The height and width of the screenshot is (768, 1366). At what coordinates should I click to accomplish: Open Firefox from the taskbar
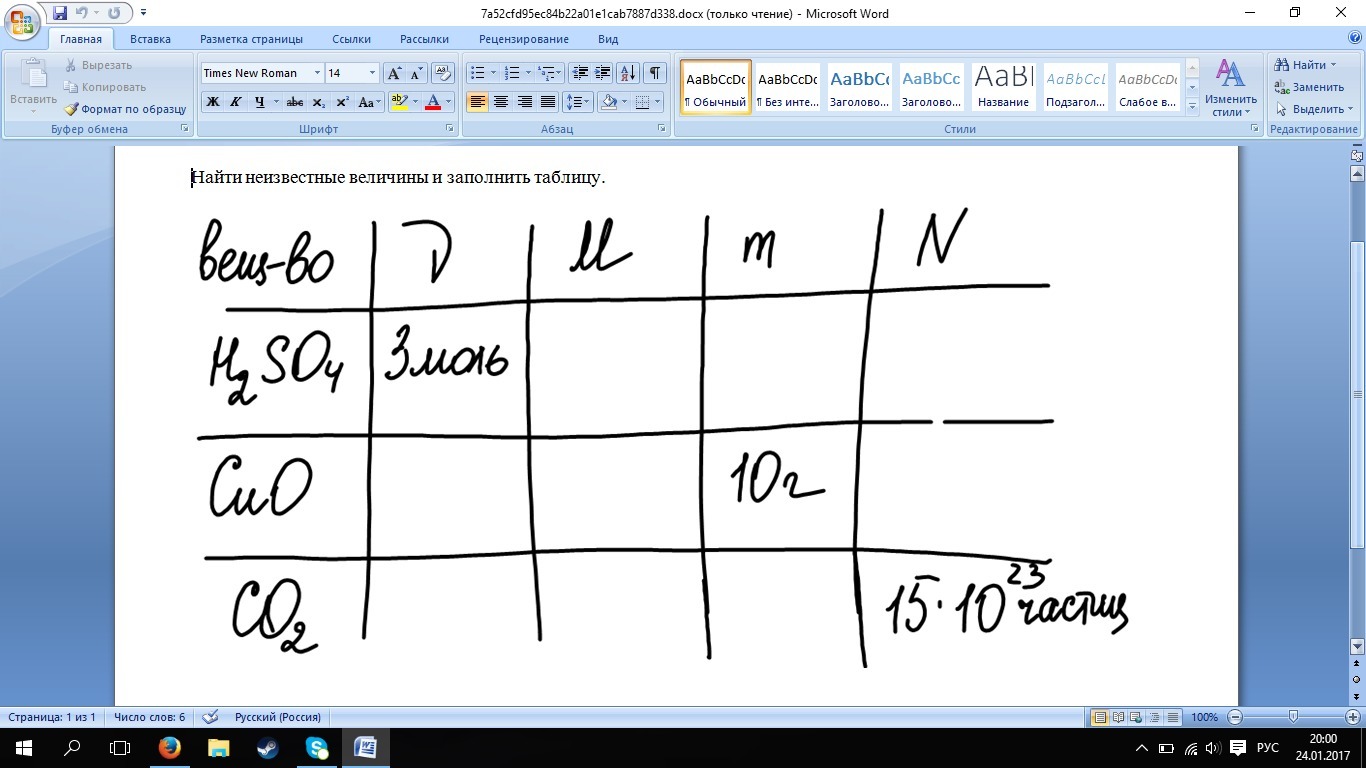(x=169, y=747)
